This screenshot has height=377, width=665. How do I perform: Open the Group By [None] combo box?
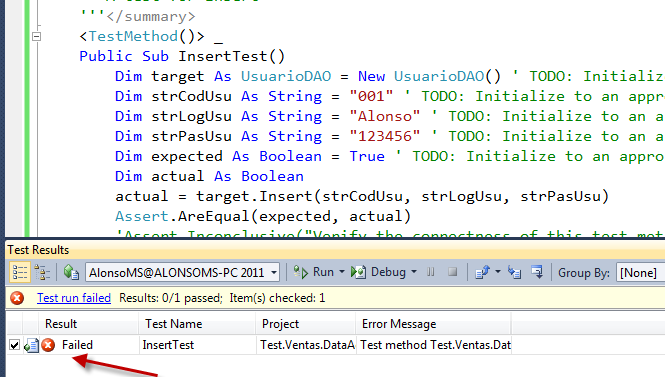[640, 273]
